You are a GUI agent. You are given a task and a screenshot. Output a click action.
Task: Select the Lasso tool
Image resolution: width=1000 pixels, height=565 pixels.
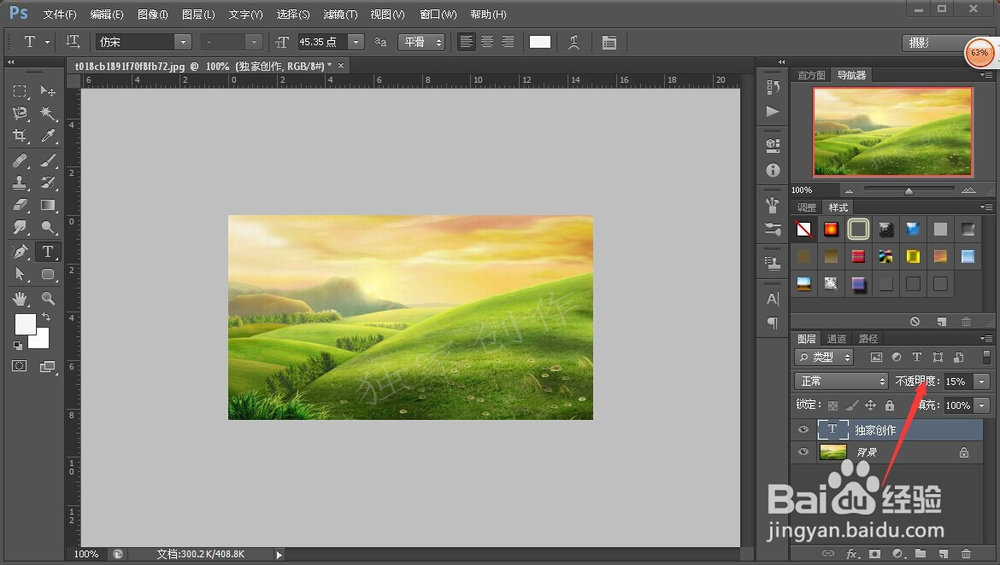[20, 114]
